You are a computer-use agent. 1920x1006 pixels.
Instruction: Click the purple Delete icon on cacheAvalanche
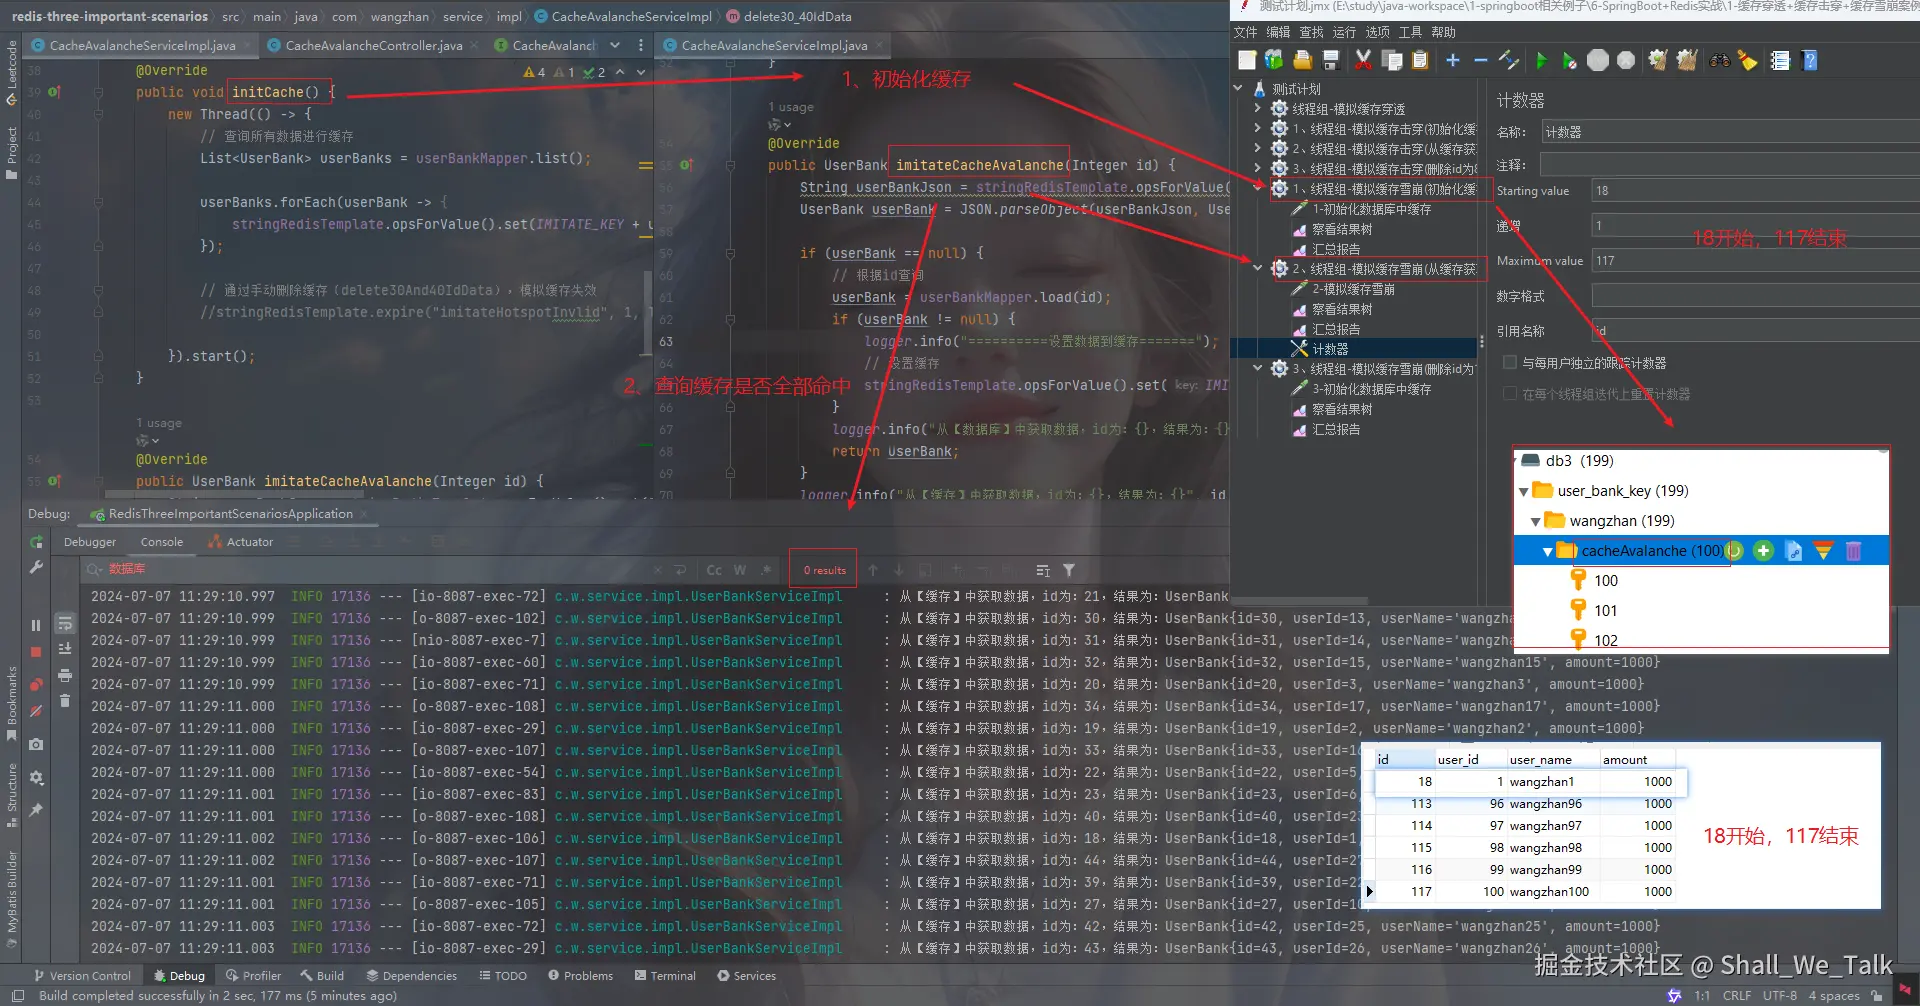1853,551
